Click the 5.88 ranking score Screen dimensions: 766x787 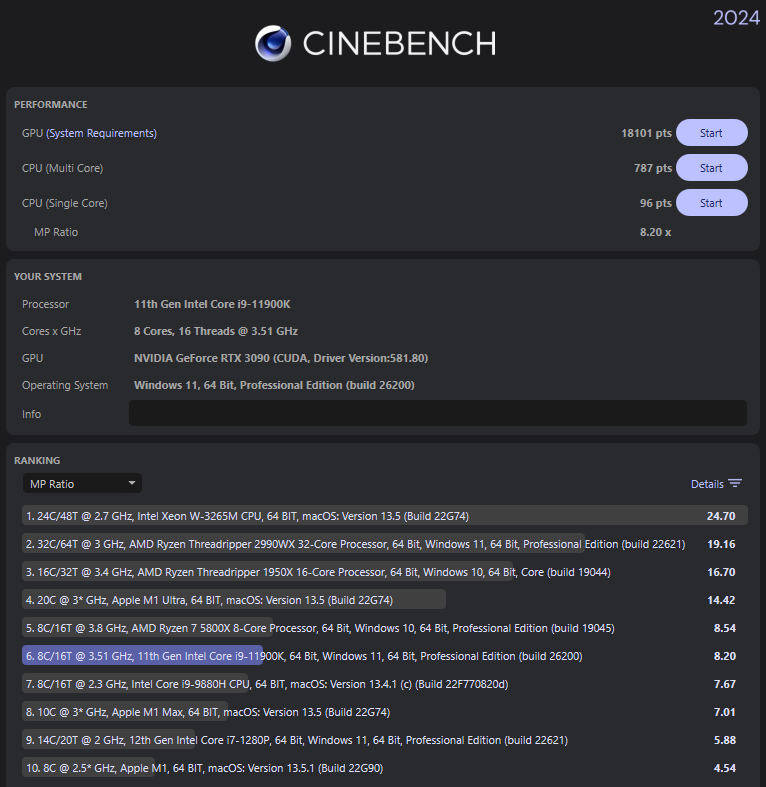pyautogui.click(x=724, y=740)
